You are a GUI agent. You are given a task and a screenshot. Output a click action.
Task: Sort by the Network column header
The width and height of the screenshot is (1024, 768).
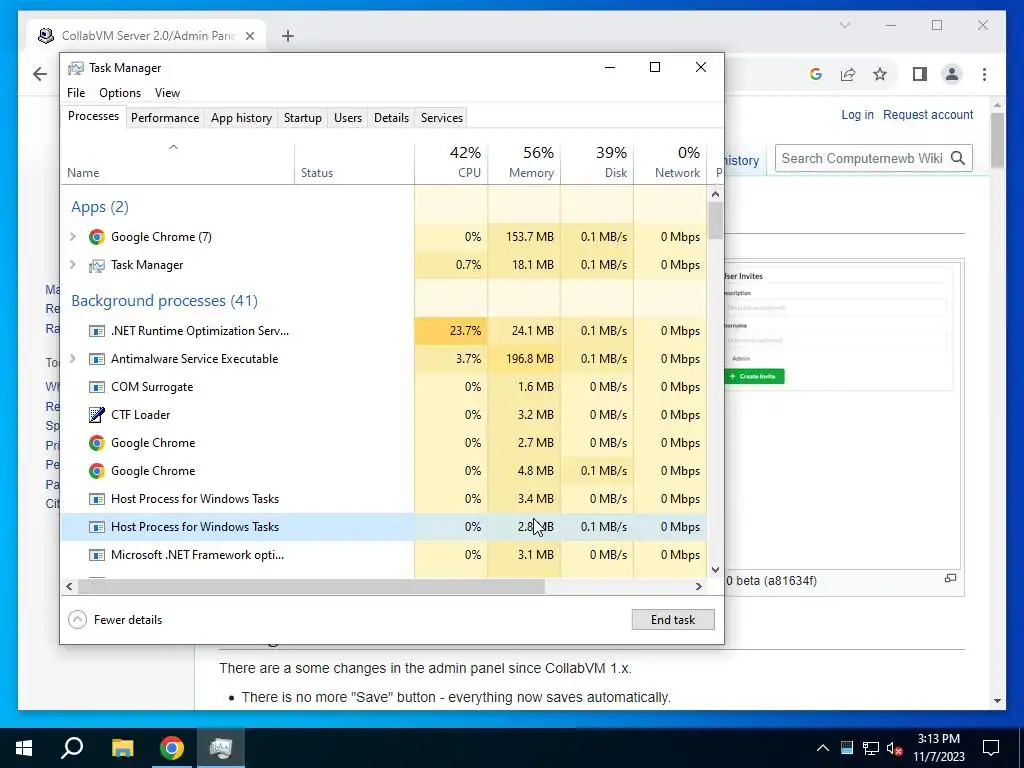[671, 163]
